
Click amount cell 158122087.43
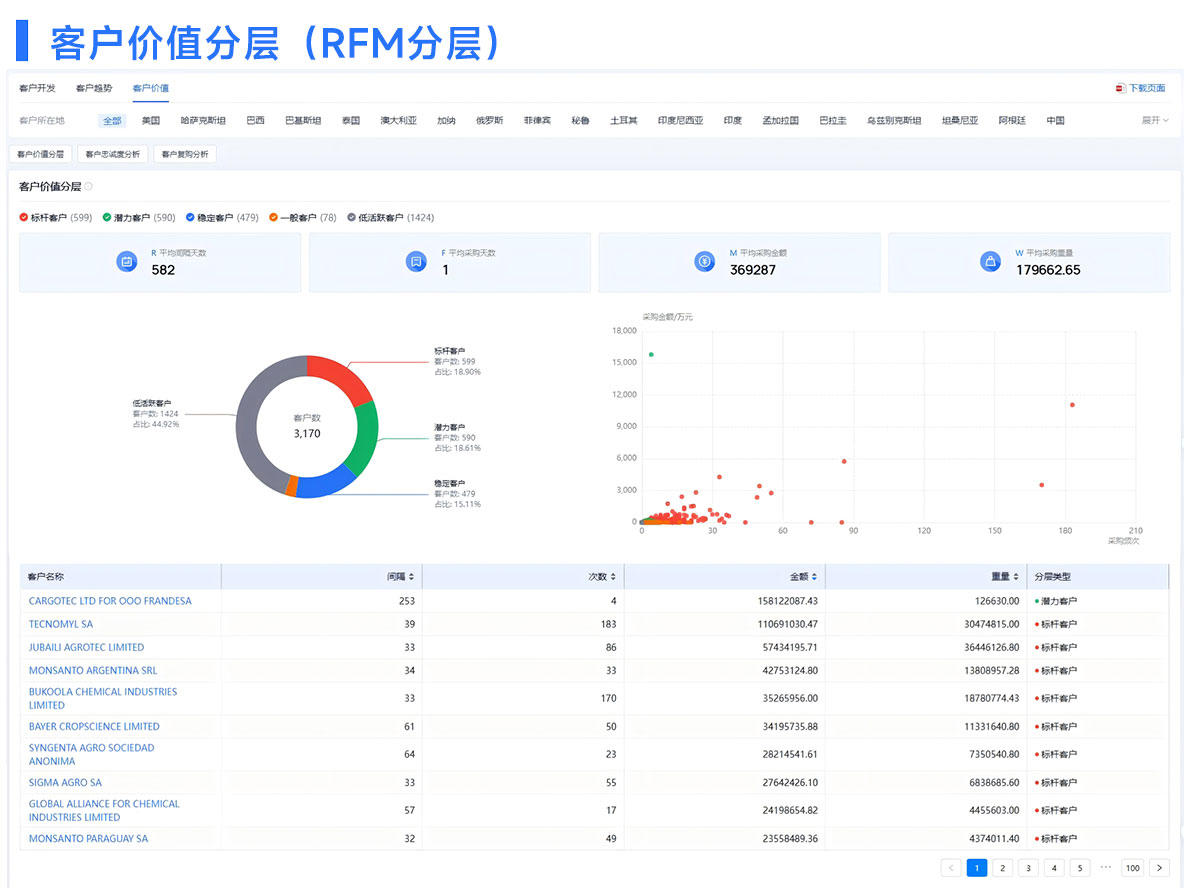pos(788,601)
